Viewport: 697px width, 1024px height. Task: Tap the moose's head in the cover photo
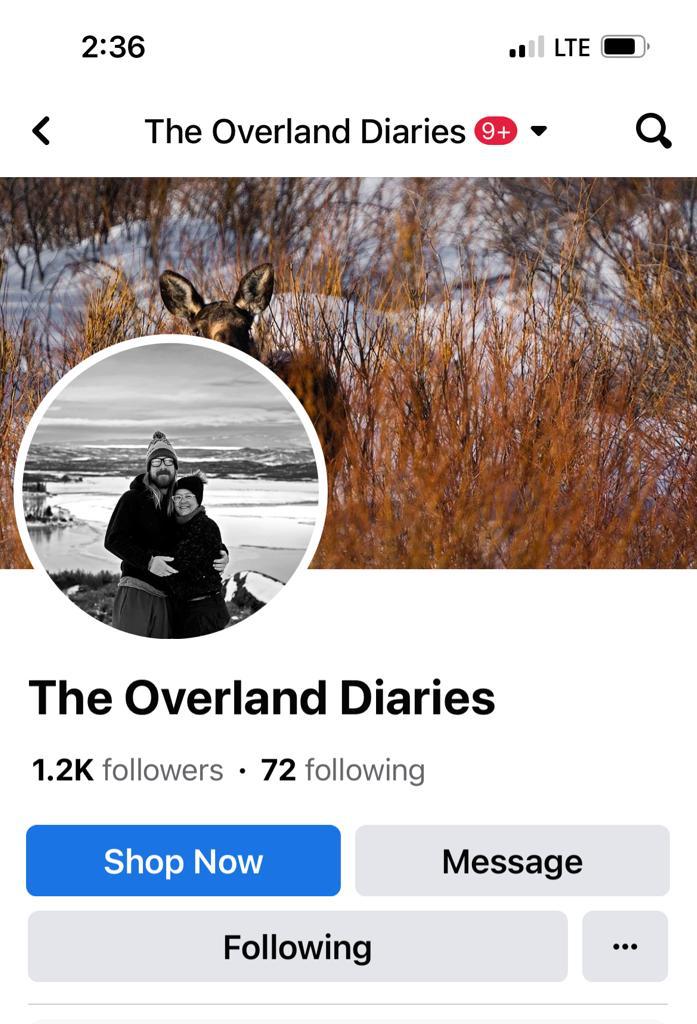[x=220, y=307]
